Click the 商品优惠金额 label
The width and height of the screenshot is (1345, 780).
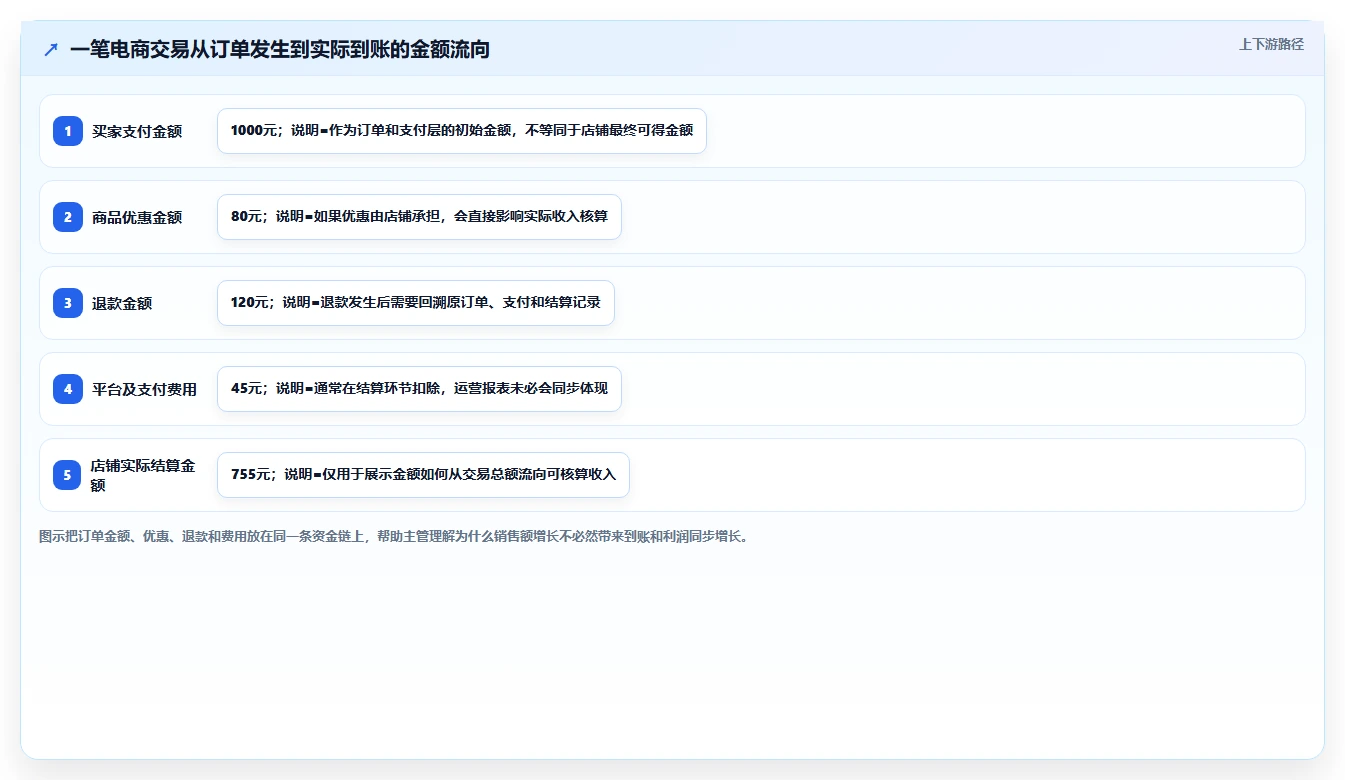137,217
